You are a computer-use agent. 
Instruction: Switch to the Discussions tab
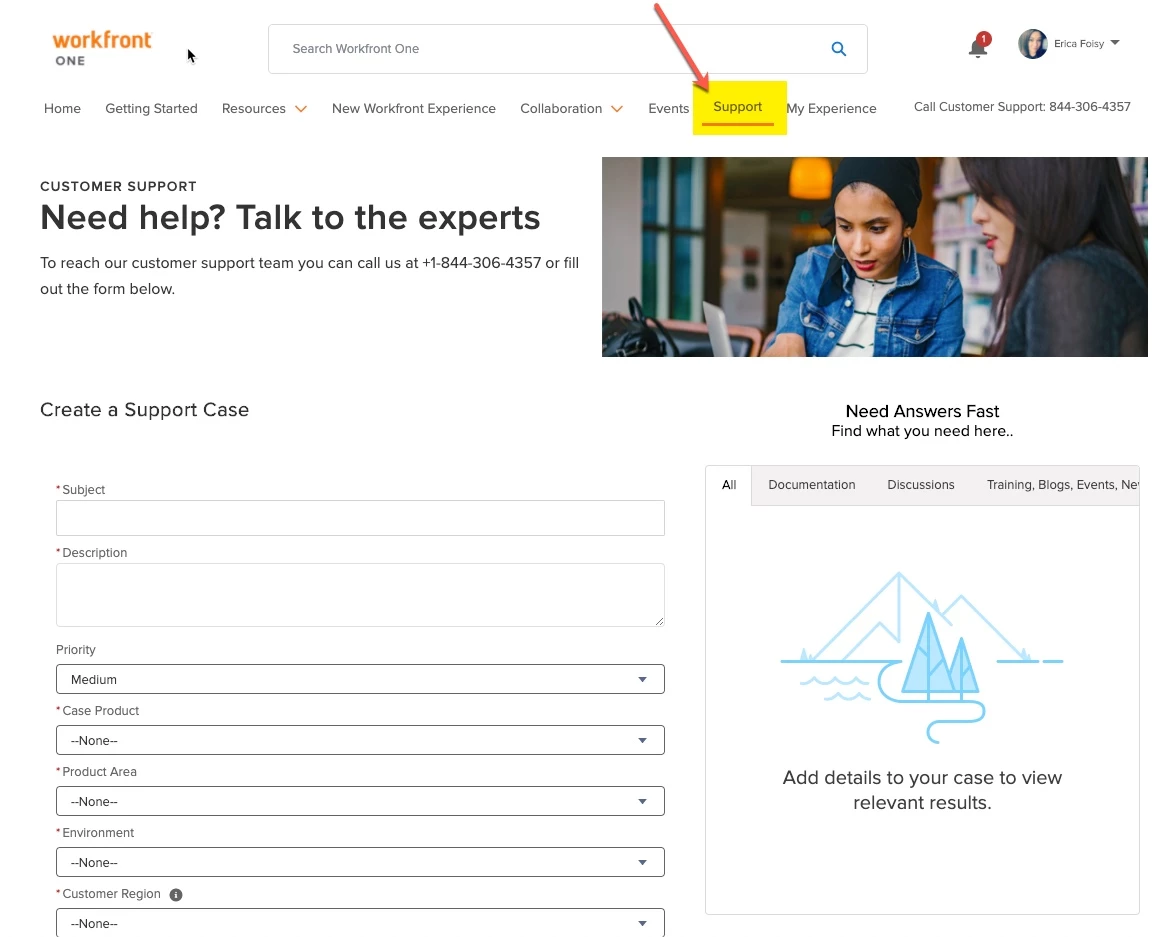coord(920,485)
